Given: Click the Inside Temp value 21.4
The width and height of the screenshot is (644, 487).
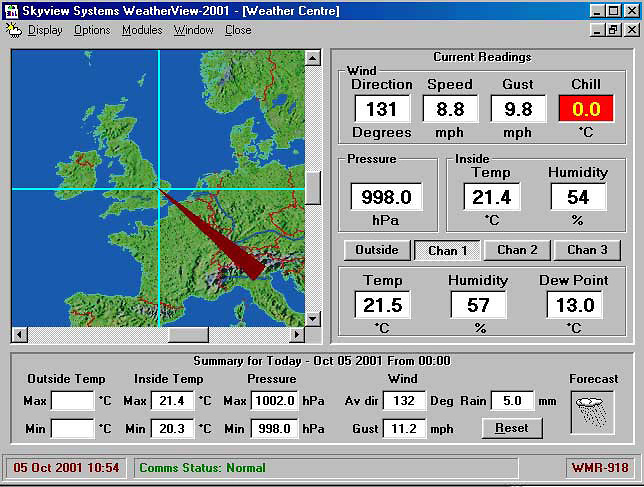Looking at the screenshot, I should [x=492, y=197].
